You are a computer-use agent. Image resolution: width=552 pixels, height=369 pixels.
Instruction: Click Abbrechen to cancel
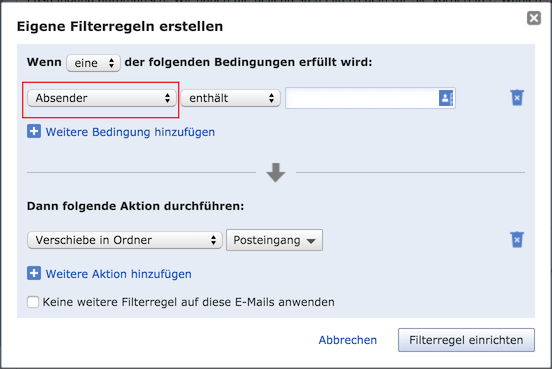pos(347,340)
